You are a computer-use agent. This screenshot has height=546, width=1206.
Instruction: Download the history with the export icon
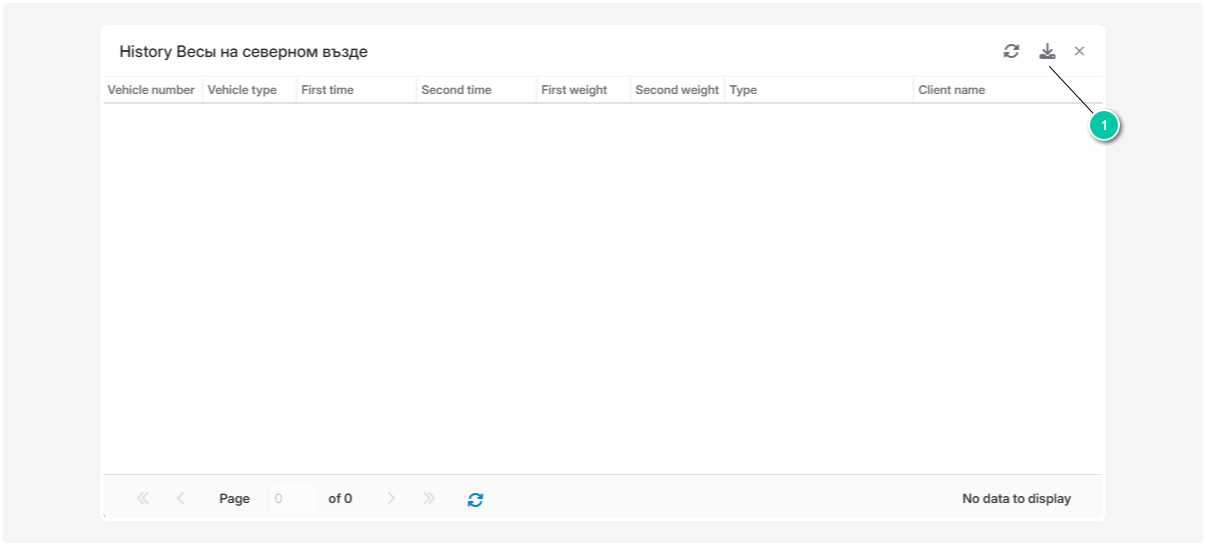pyautogui.click(x=1047, y=51)
